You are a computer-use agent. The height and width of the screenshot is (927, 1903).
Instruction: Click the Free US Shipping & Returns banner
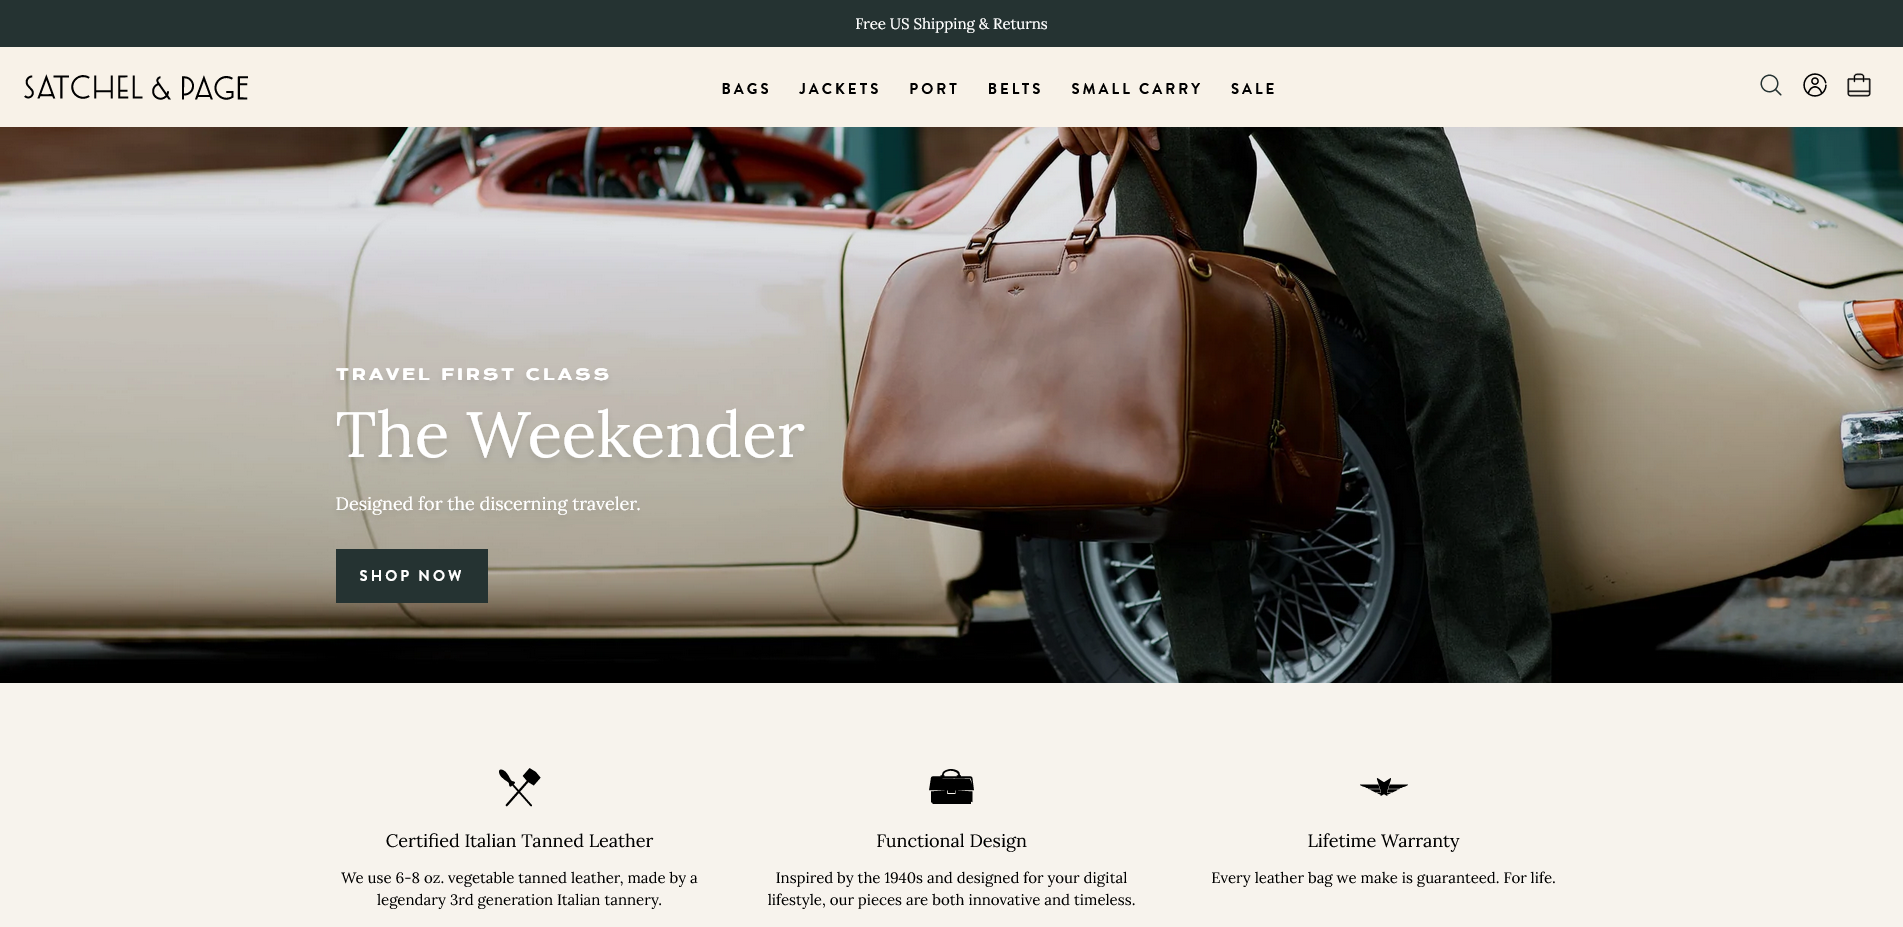951,24
